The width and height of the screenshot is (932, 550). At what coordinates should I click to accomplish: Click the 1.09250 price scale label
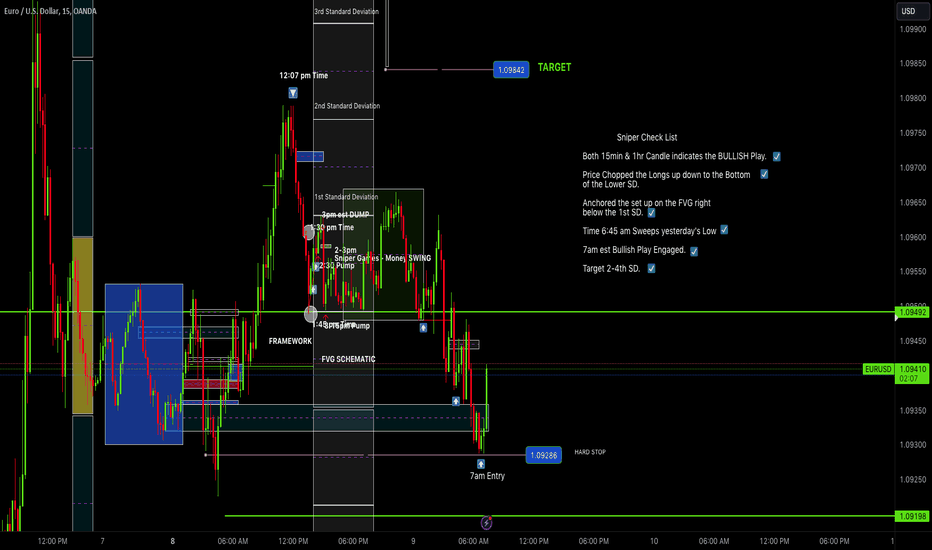[x=912, y=479]
